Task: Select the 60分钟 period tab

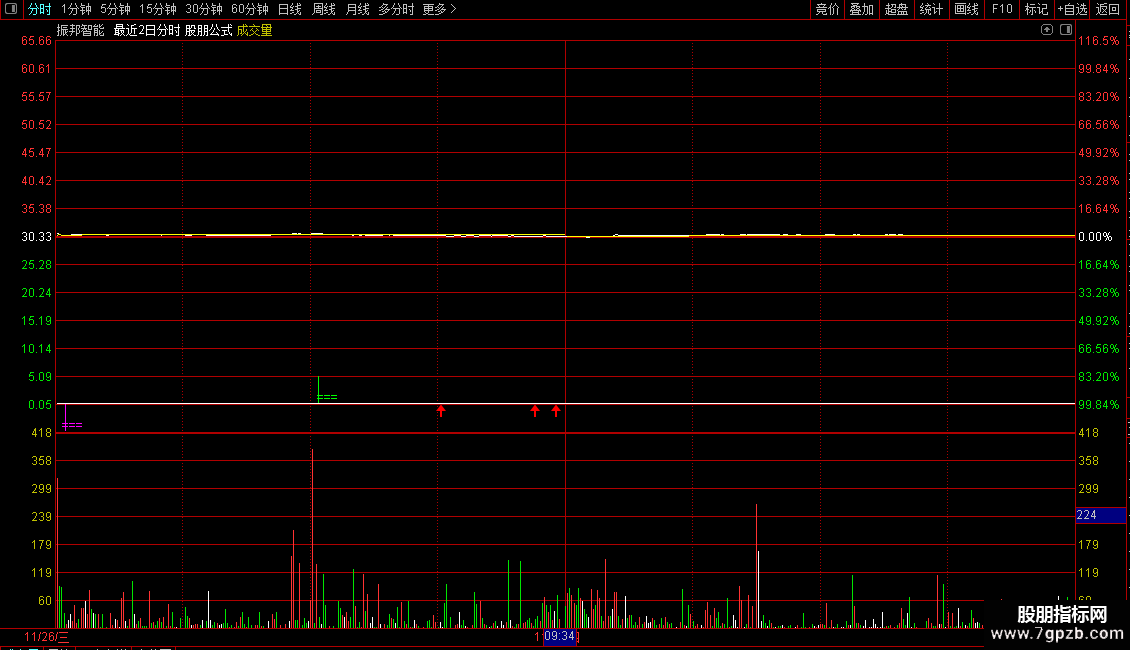Action: [250, 9]
